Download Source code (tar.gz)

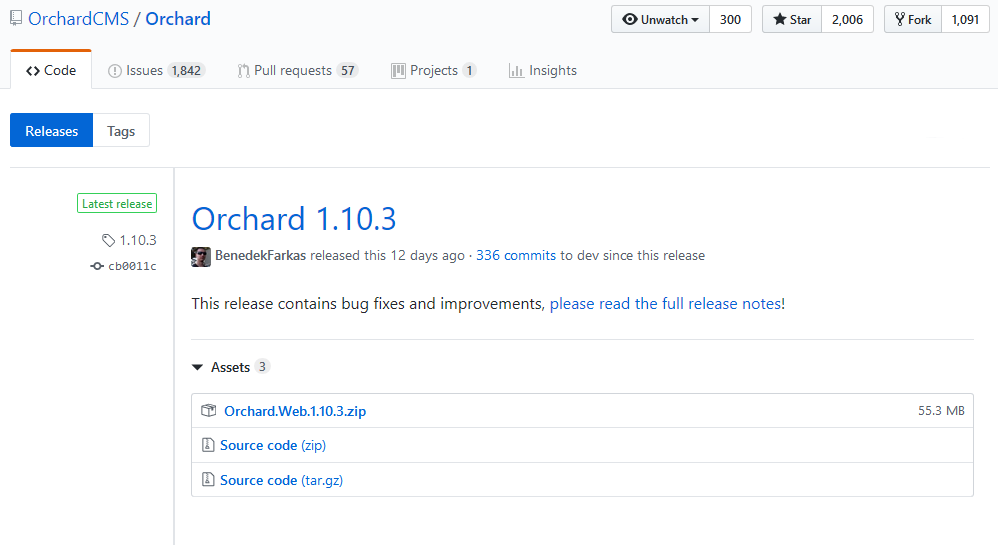pyautogui.click(x=281, y=480)
